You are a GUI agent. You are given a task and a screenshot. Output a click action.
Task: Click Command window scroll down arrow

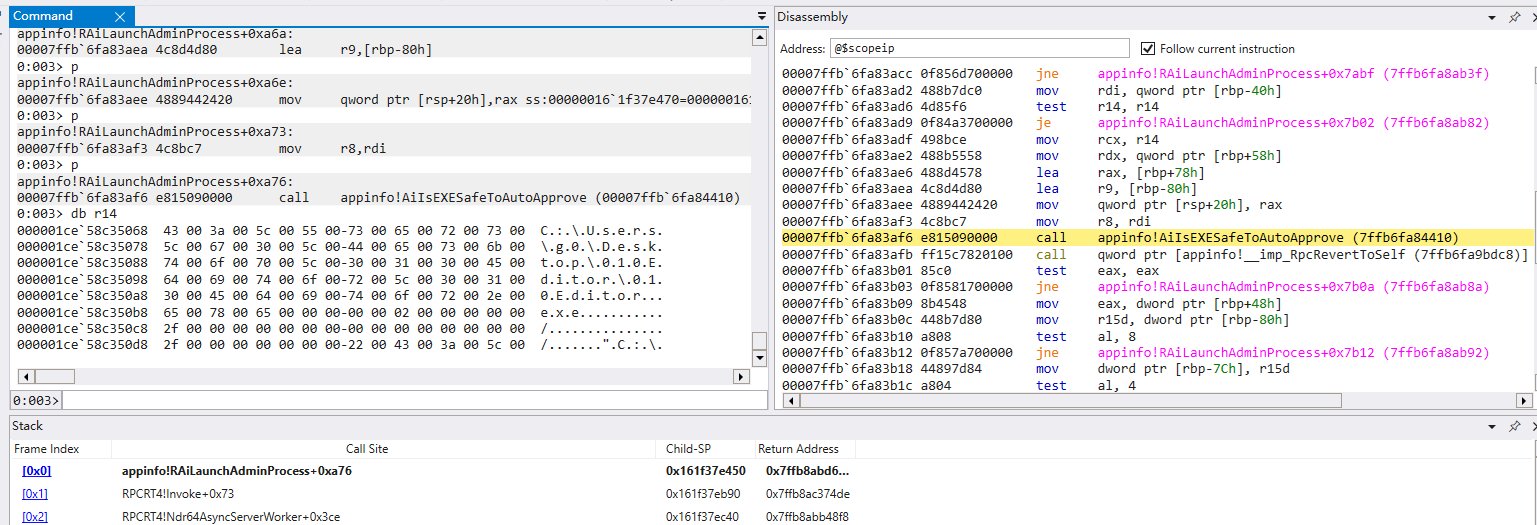pyautogui.click(x=759, y=358)
